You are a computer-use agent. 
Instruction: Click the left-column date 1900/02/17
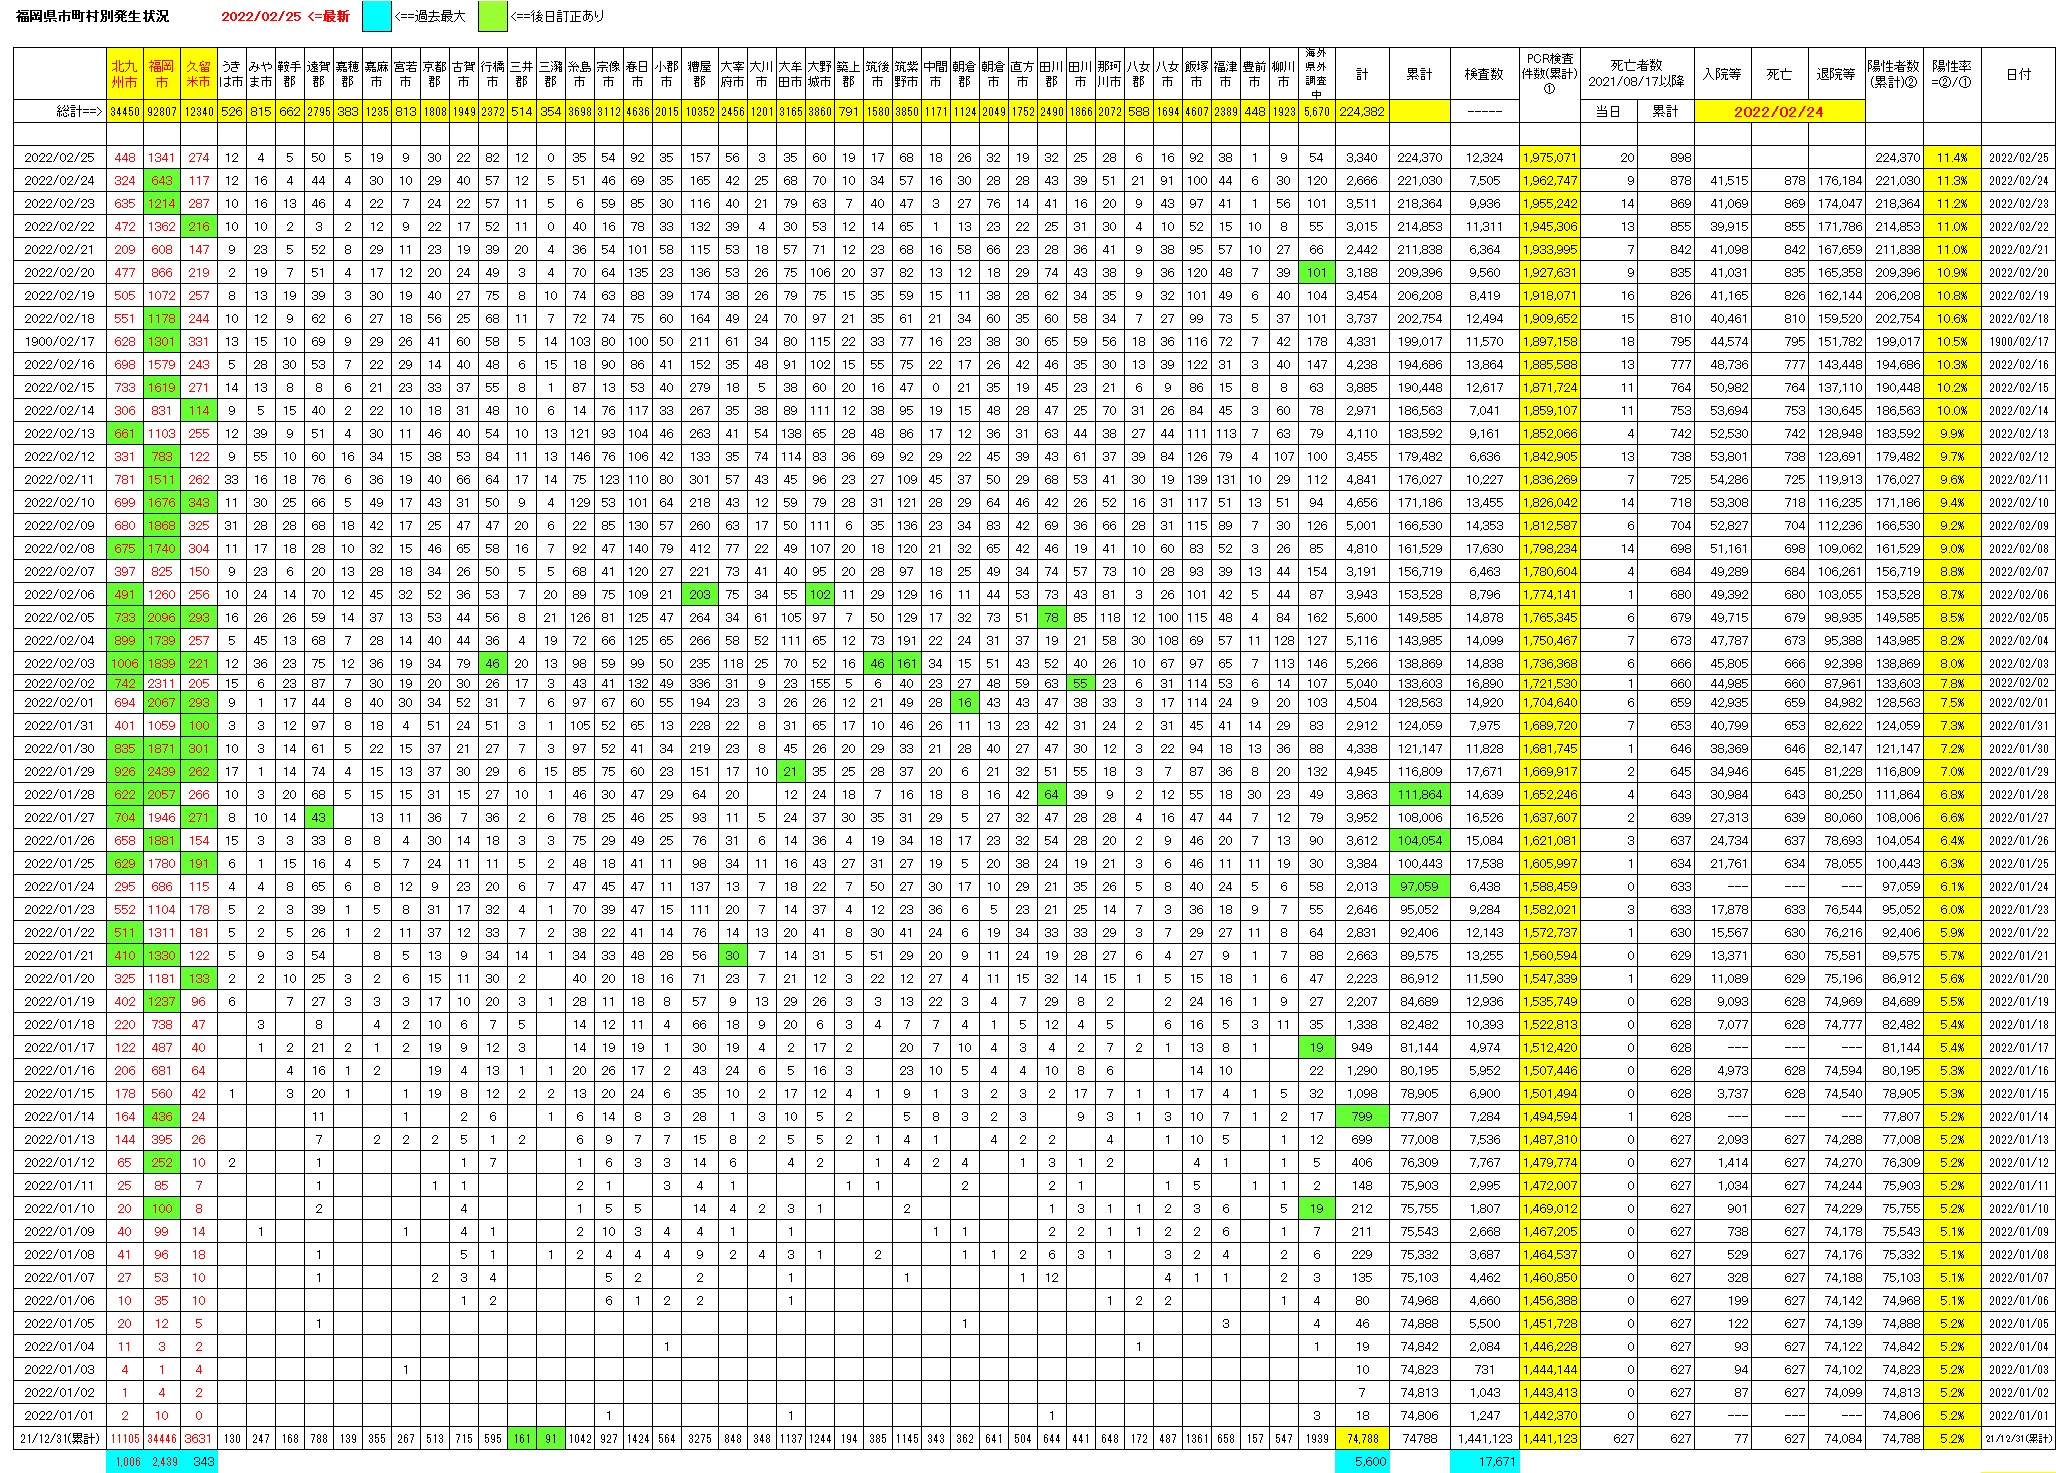click(x=59, y=341)
